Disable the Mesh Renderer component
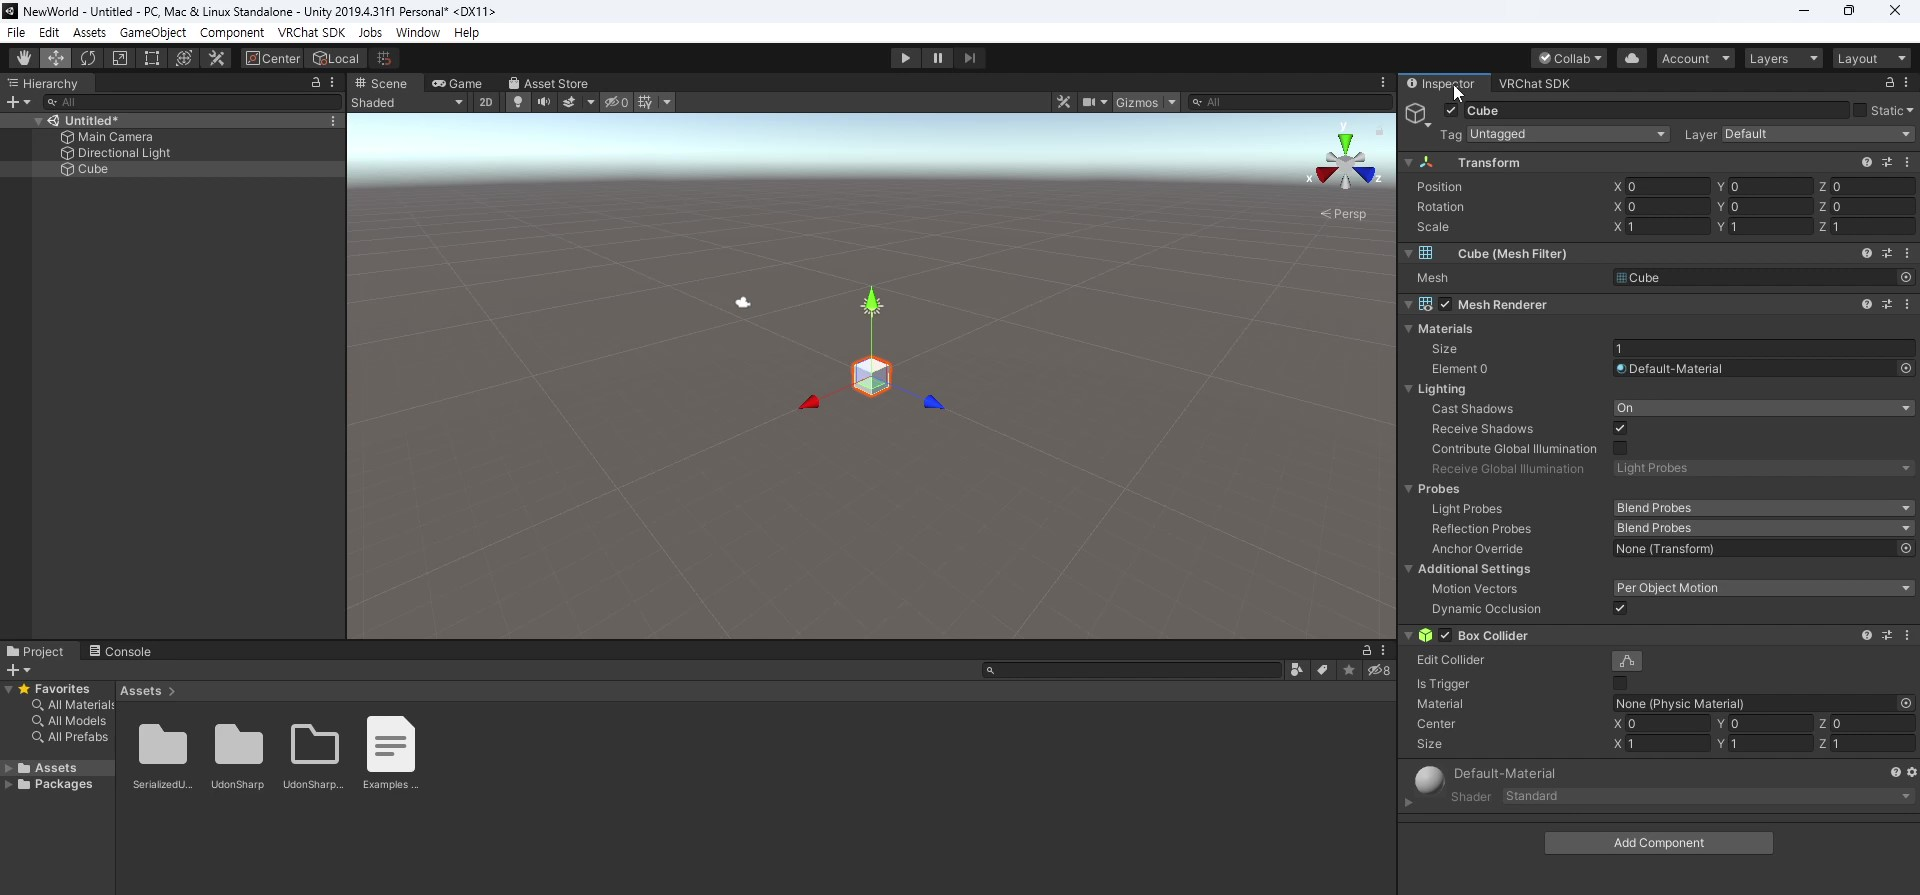The height and width of the screenshot is (895, 1920). click(1445, 304)
